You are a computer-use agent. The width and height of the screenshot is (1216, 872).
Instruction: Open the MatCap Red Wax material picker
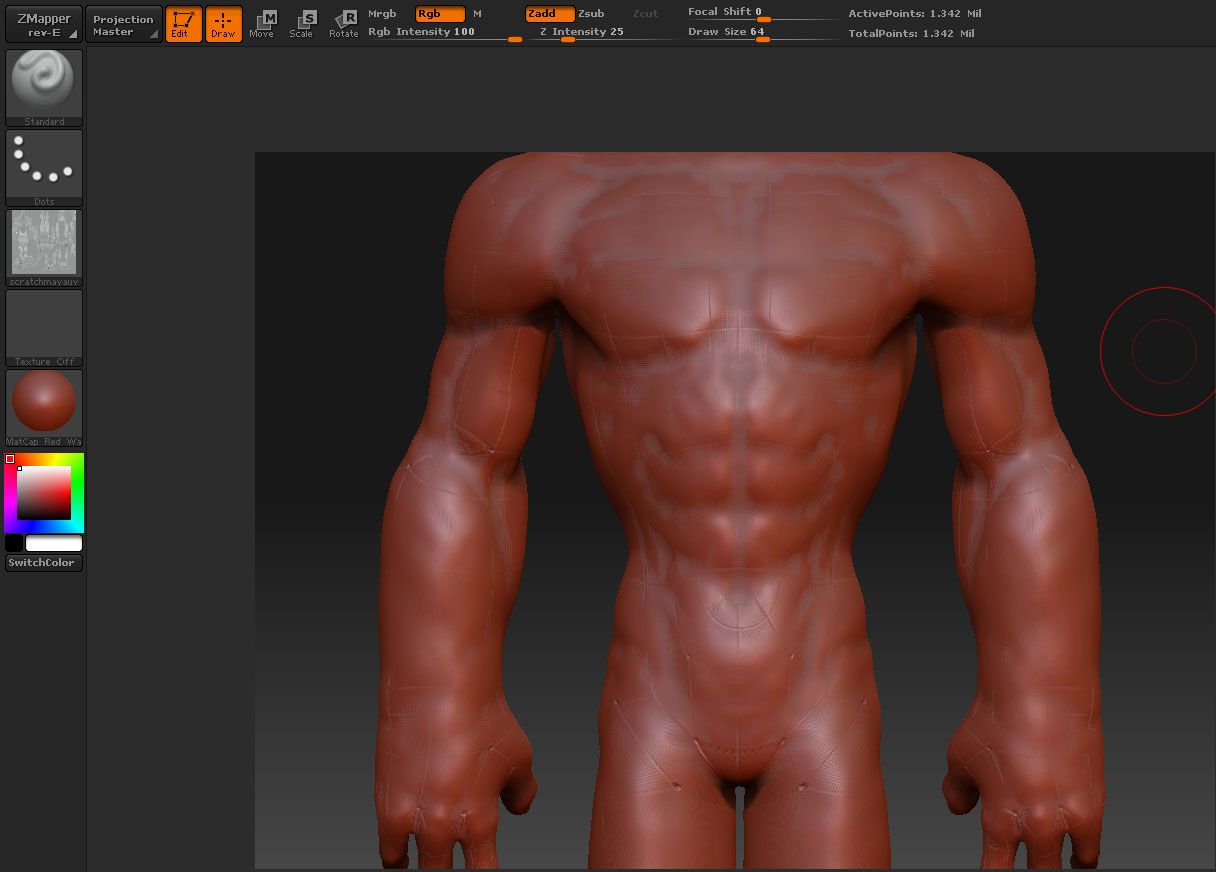pos(44,408)
